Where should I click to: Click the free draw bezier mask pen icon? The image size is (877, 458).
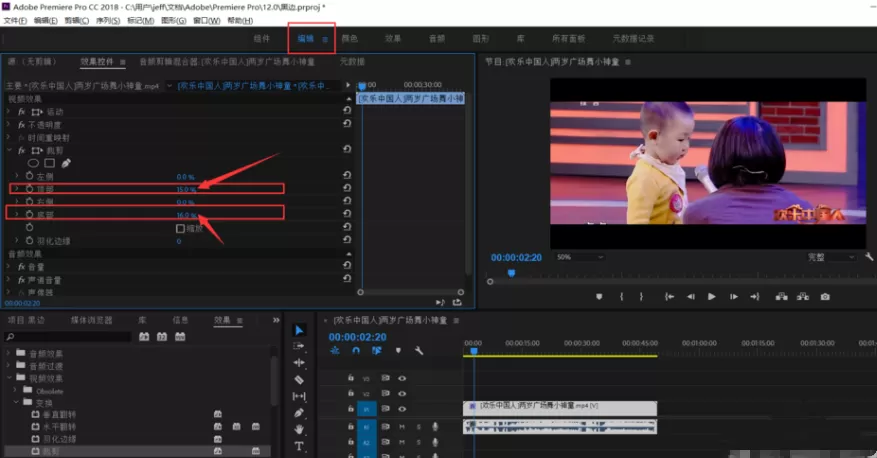coord(66,163)
